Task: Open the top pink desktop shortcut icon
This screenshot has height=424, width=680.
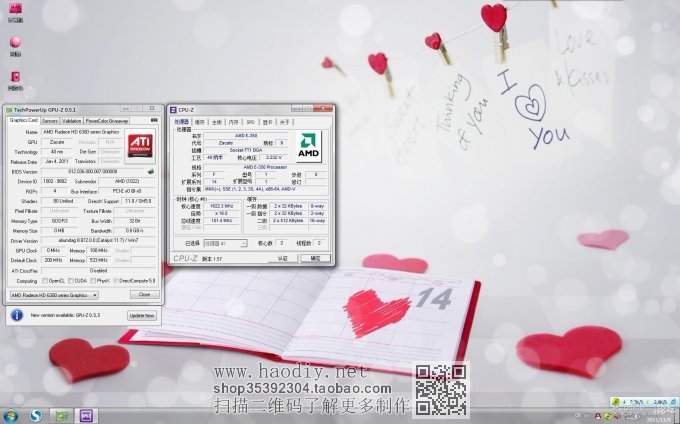Action: (15, 8)
